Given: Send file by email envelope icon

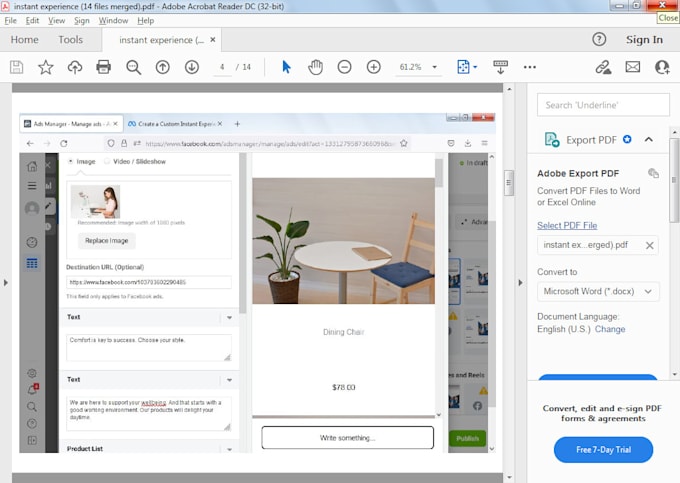Looking at the screenshot, I should (x=632, y=67).
